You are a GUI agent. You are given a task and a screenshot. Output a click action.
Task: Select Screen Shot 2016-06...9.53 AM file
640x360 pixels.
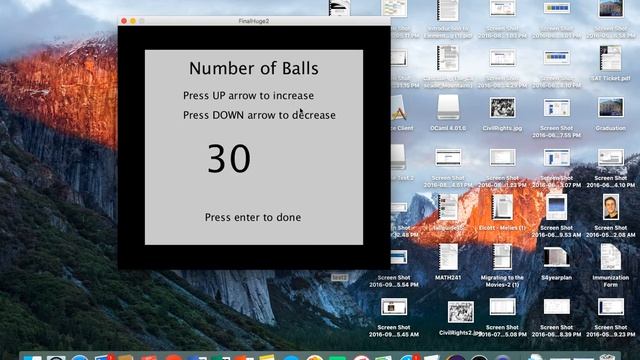pos(556,207)
